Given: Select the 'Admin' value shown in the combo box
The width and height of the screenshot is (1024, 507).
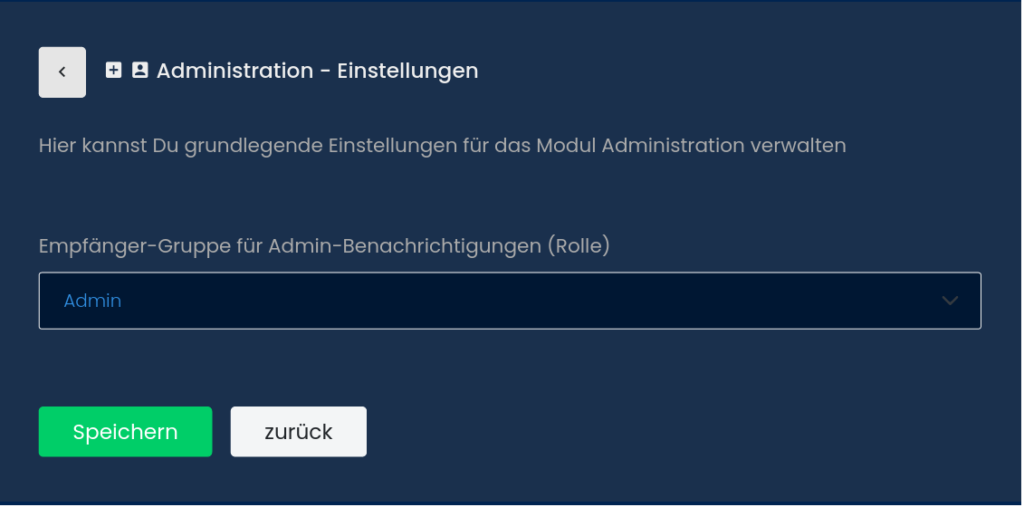Looking at the screenshot, I should [92, 300].
